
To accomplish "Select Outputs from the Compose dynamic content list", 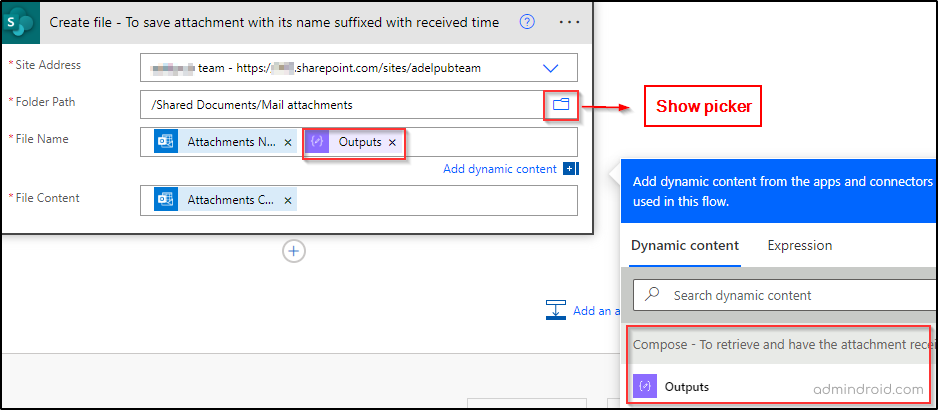I will point(686,386).
